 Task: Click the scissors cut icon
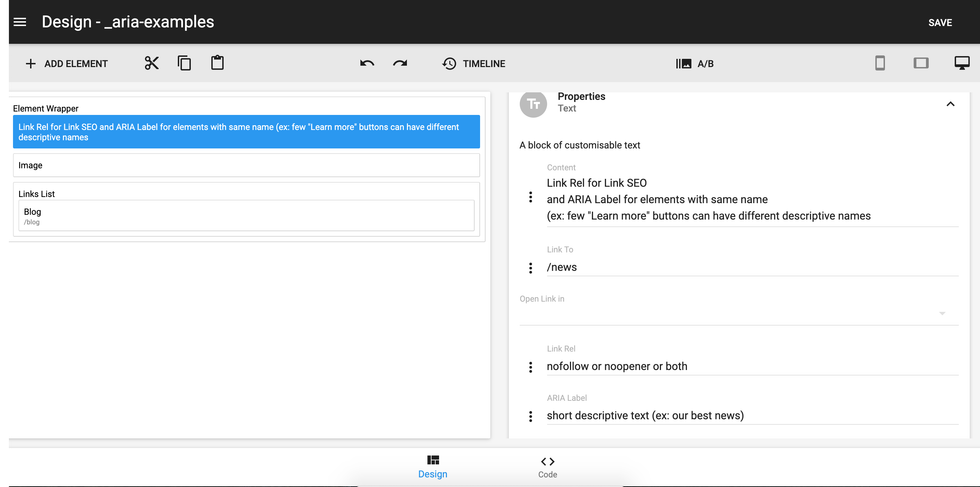pos(152,63)
